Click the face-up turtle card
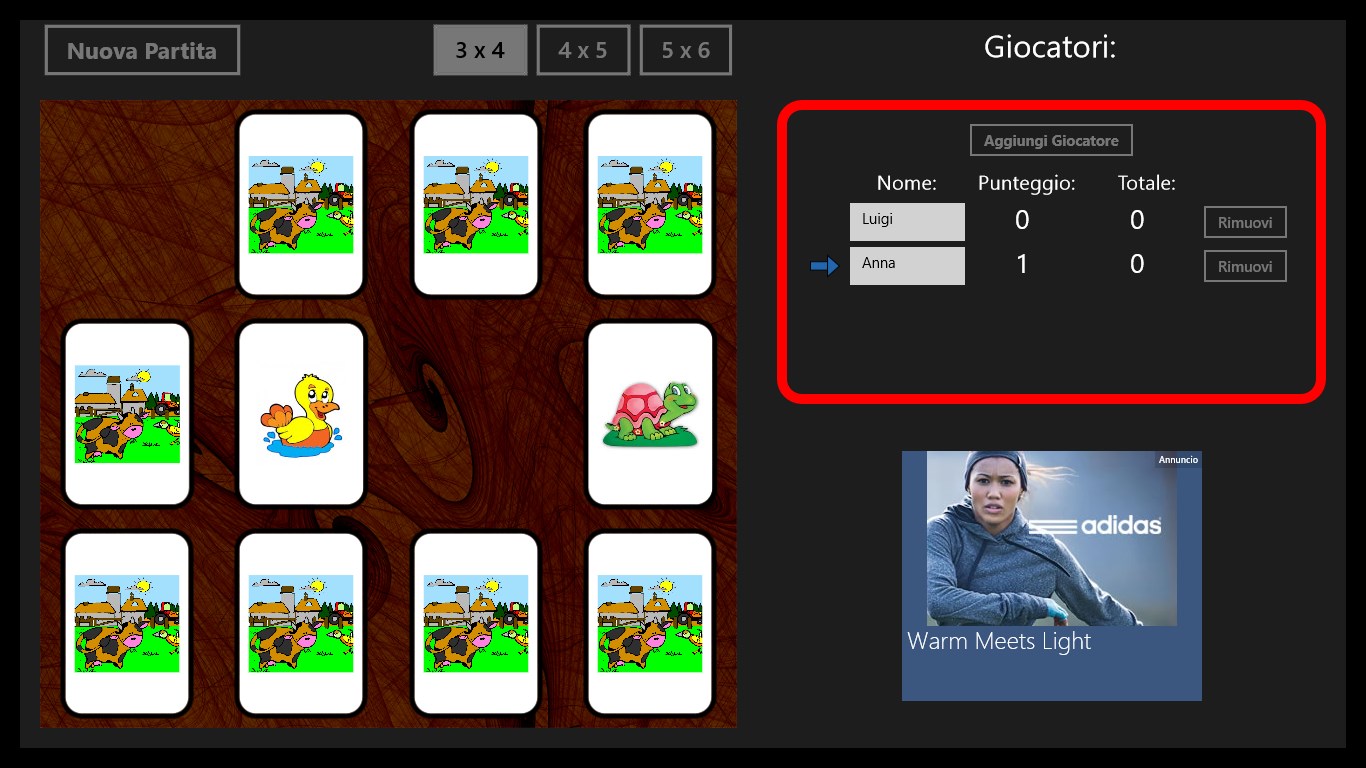The height and width of the screenshot is (768, 1366). tap(650, 414)
